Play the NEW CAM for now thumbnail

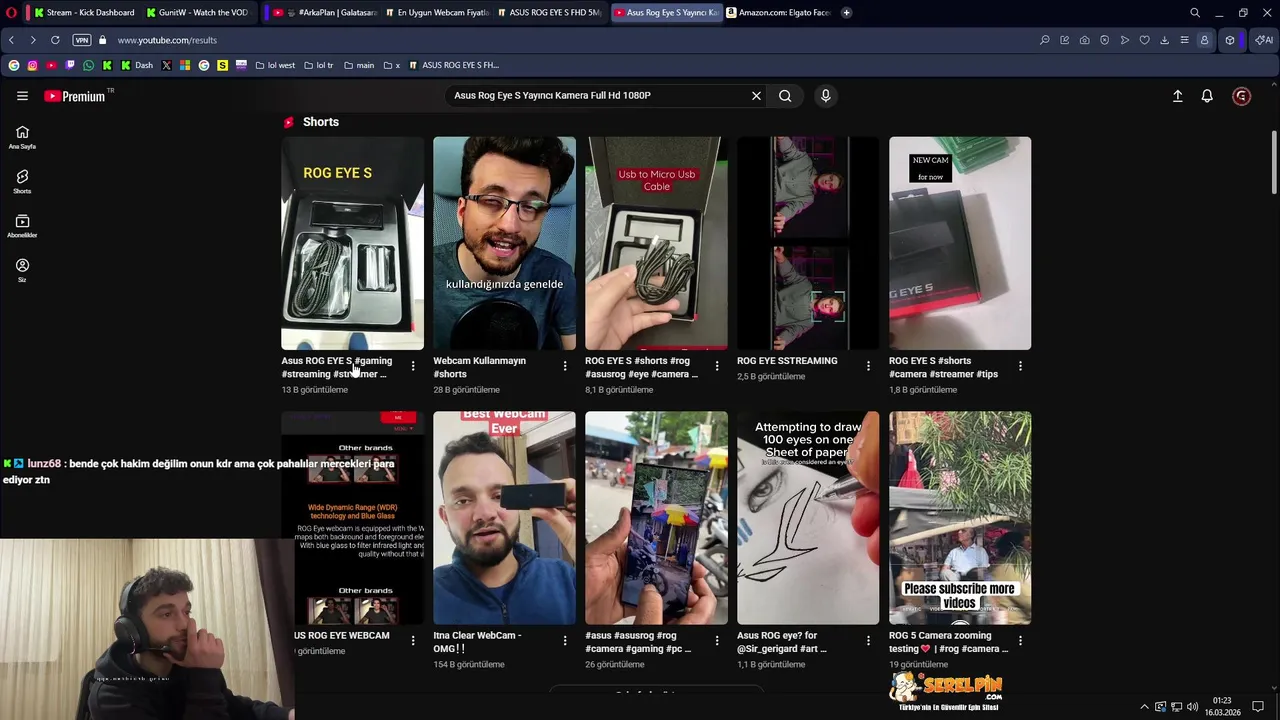tap(960, 243)
